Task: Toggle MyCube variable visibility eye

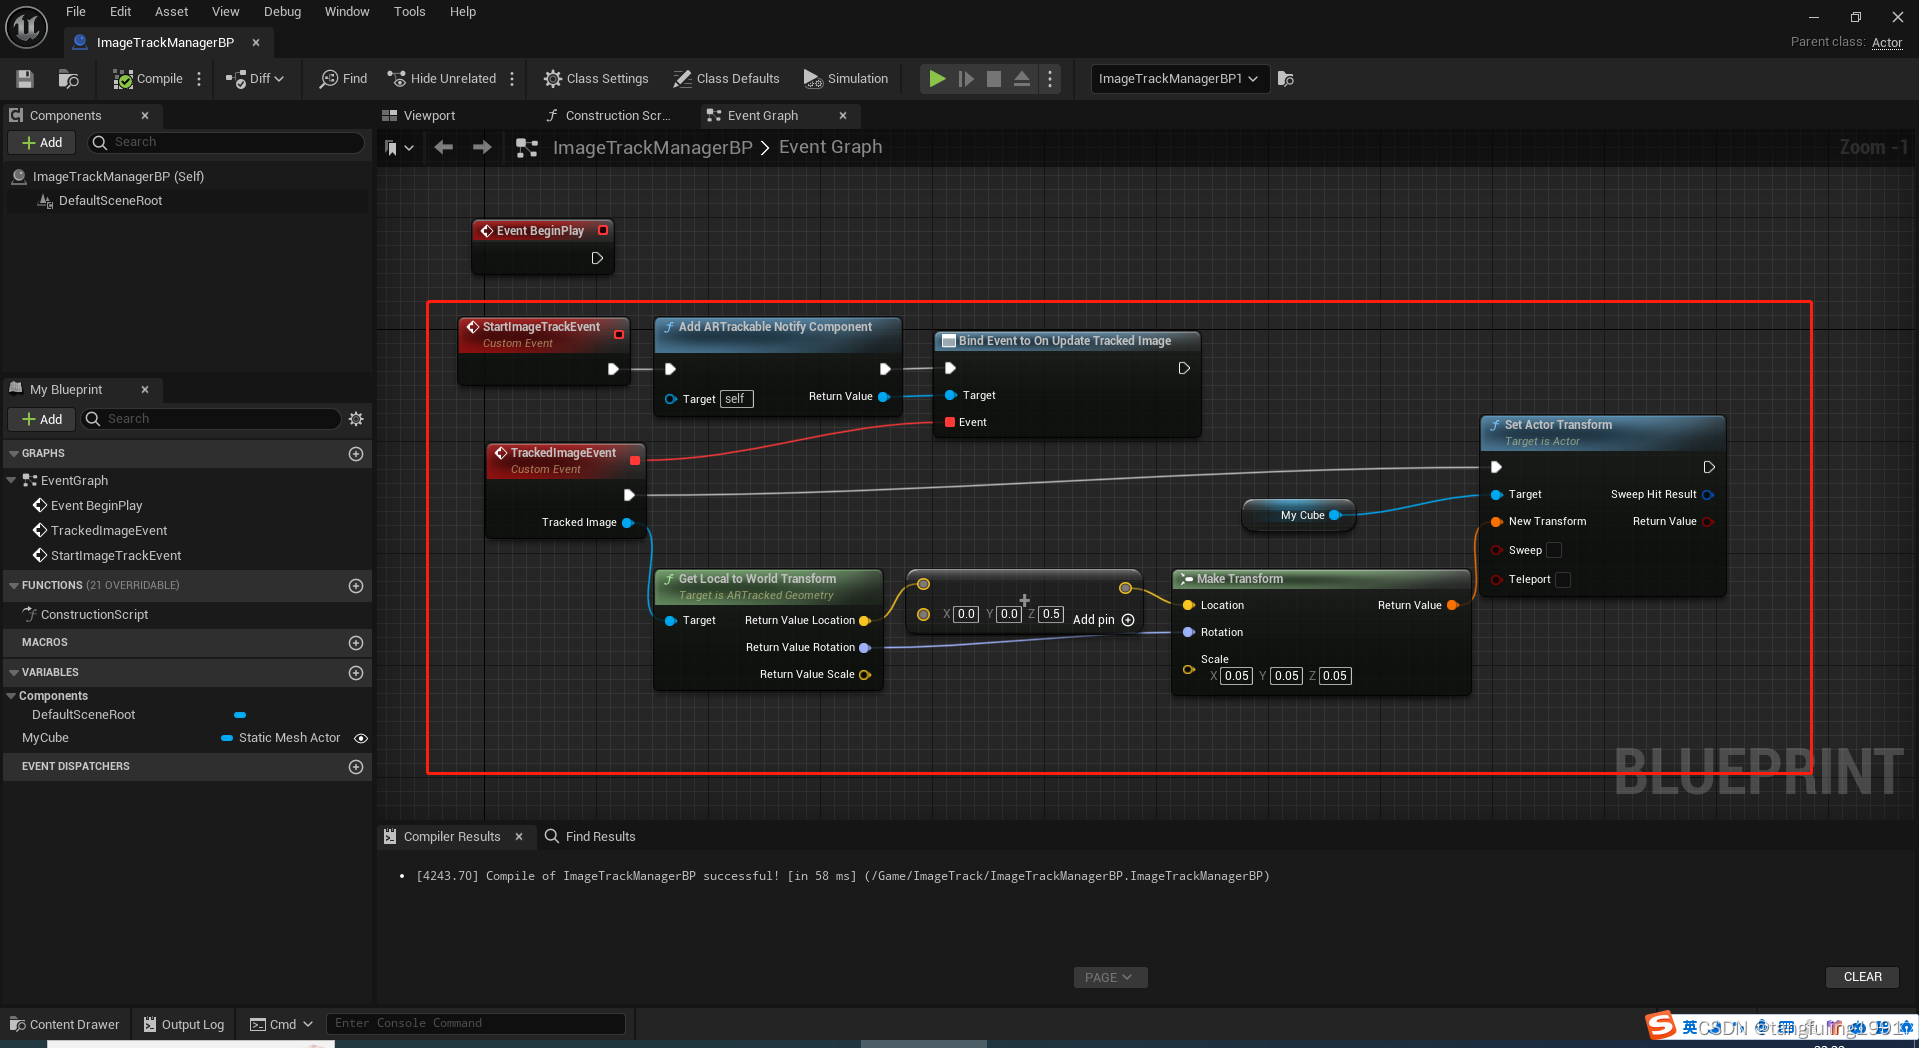Action: [x=361, y=739]
